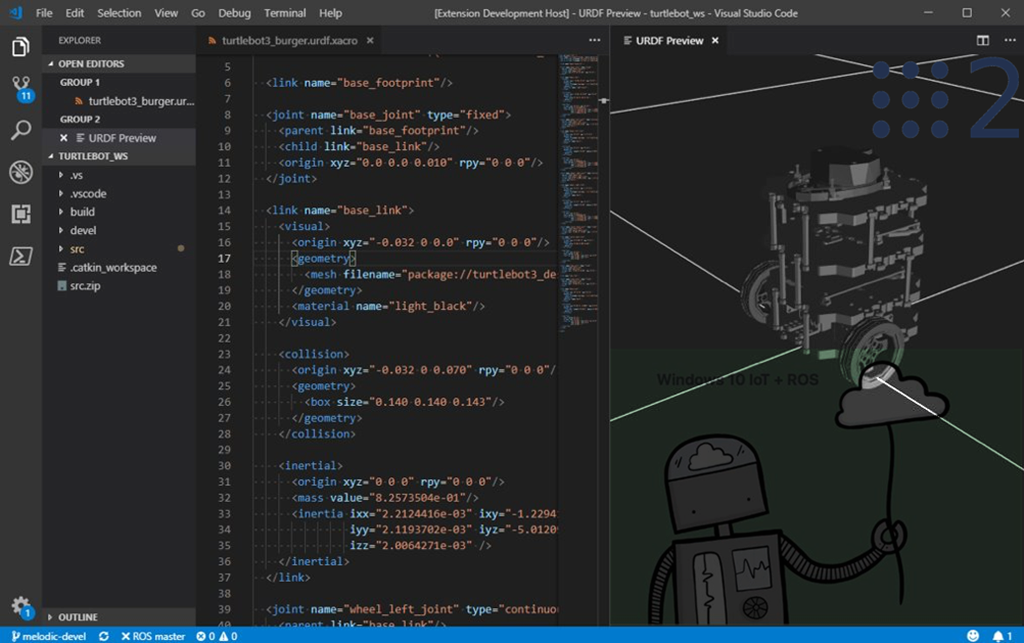Image resolution: width=1024 pixels, height=643 pixels.
Task: Open the Go menu
Action: click(x=198, y=13)
